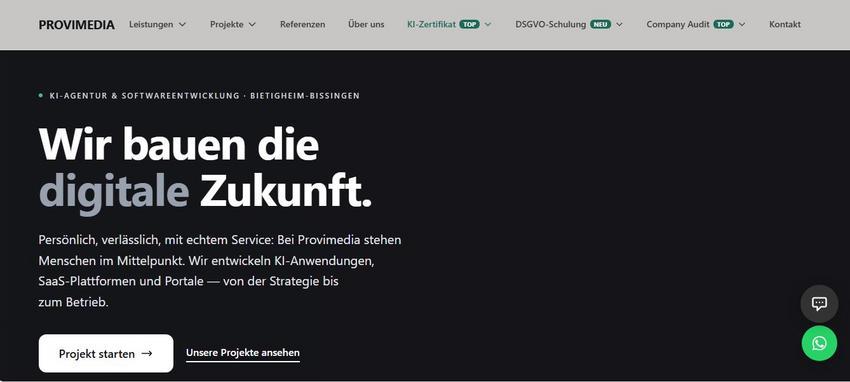Expand the DSGVO-Schulung menu chevron
Viewport: 850px width, 382px height.
pos(619,24)
